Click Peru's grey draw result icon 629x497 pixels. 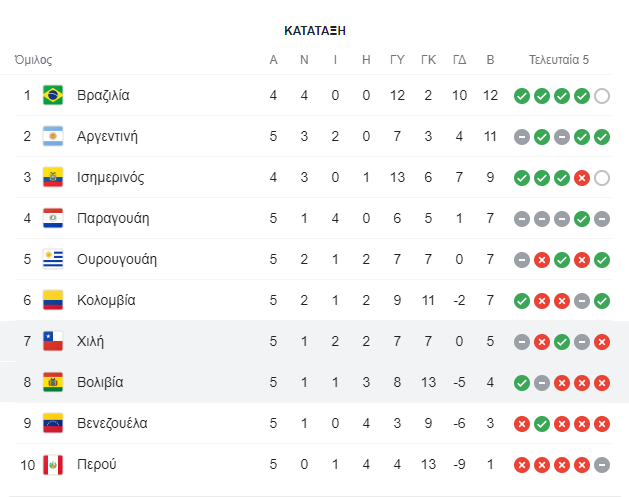tap(602, 465)
